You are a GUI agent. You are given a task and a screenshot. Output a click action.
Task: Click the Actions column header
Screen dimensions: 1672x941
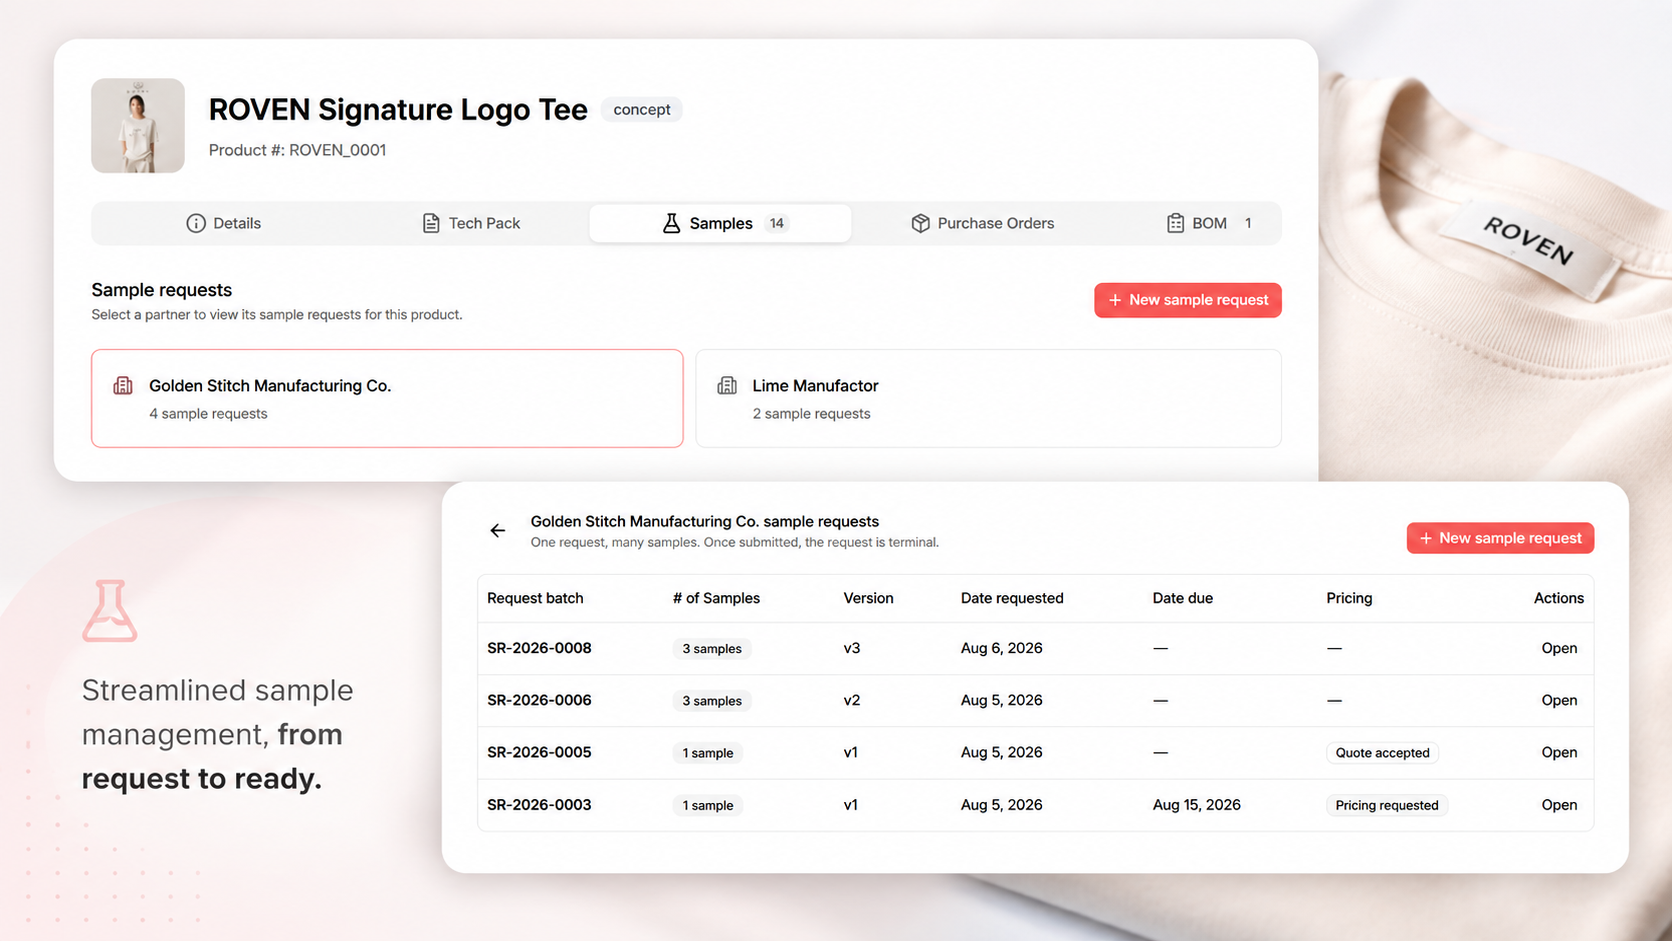(1559, 598)
